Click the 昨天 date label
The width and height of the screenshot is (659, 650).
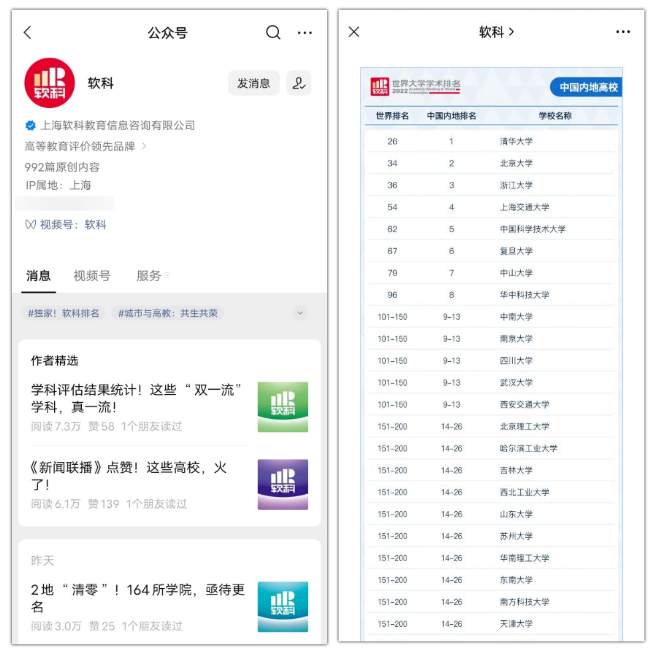click(42, 561)
